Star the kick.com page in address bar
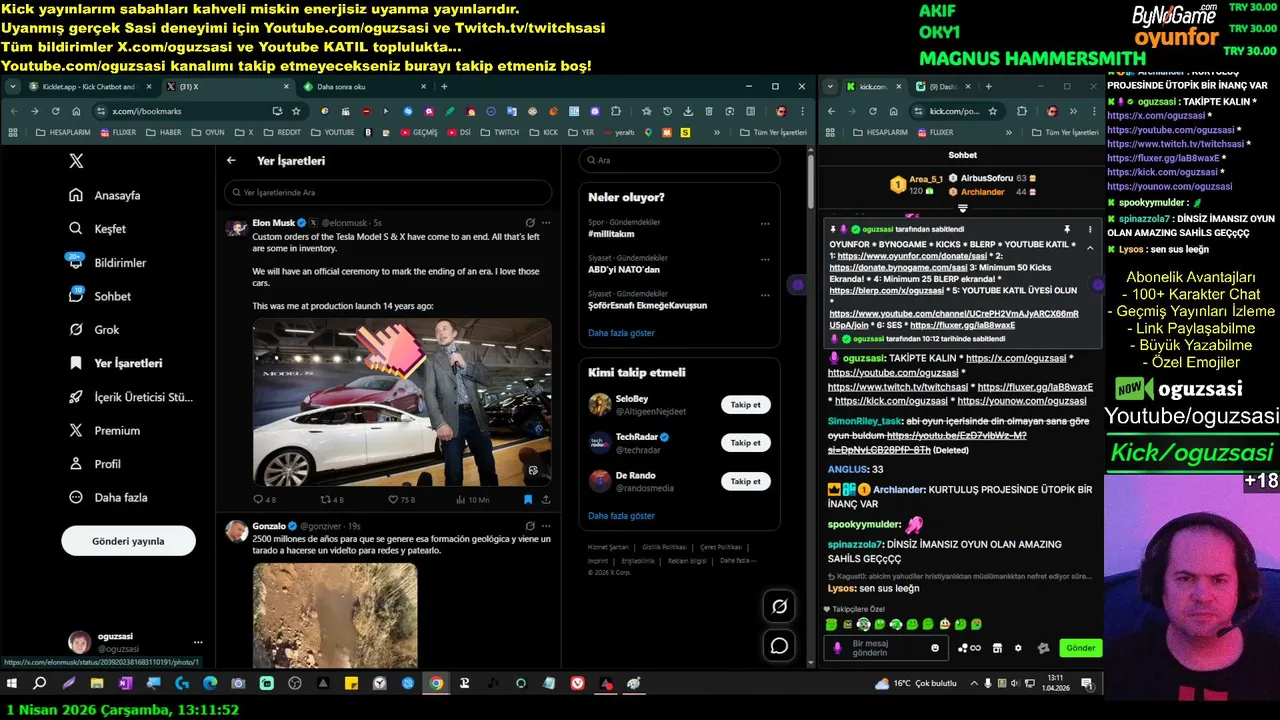1280x720 pixels. 993,111
